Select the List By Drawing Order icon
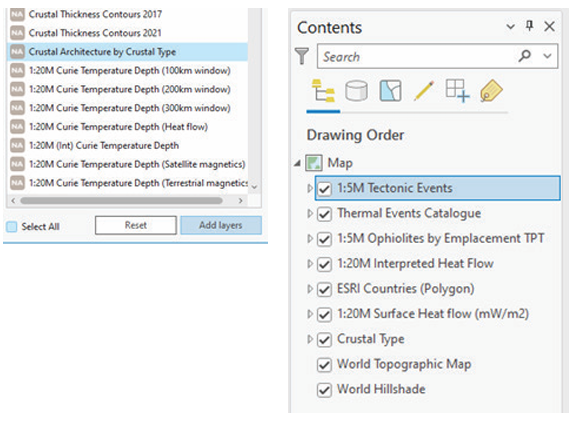 click(323, 91)
